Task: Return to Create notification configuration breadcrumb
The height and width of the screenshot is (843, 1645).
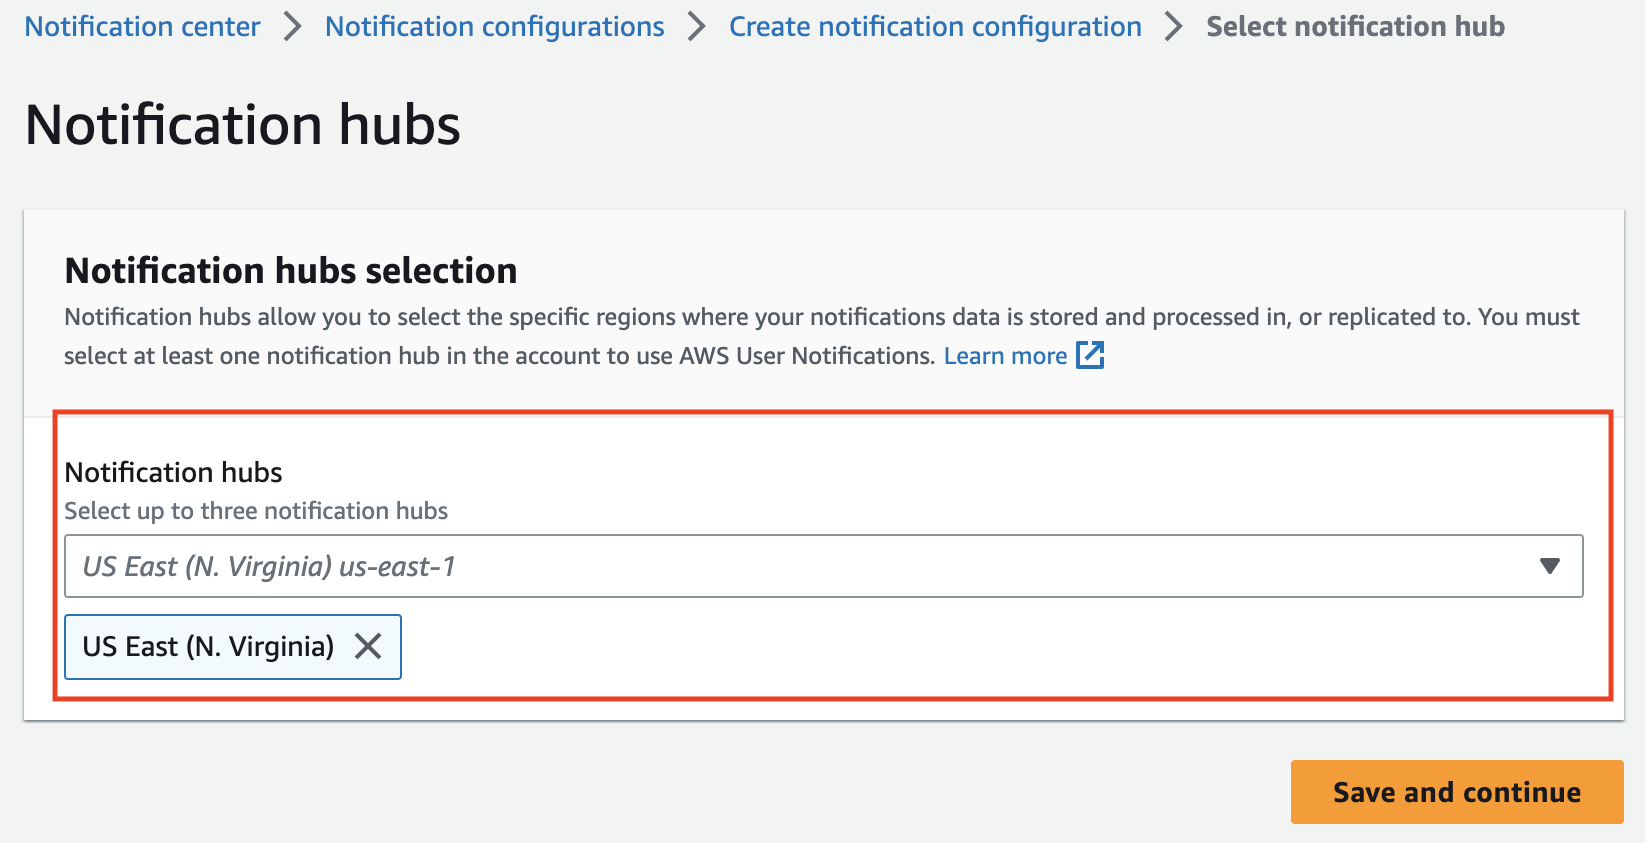Action: coord(935,26)
